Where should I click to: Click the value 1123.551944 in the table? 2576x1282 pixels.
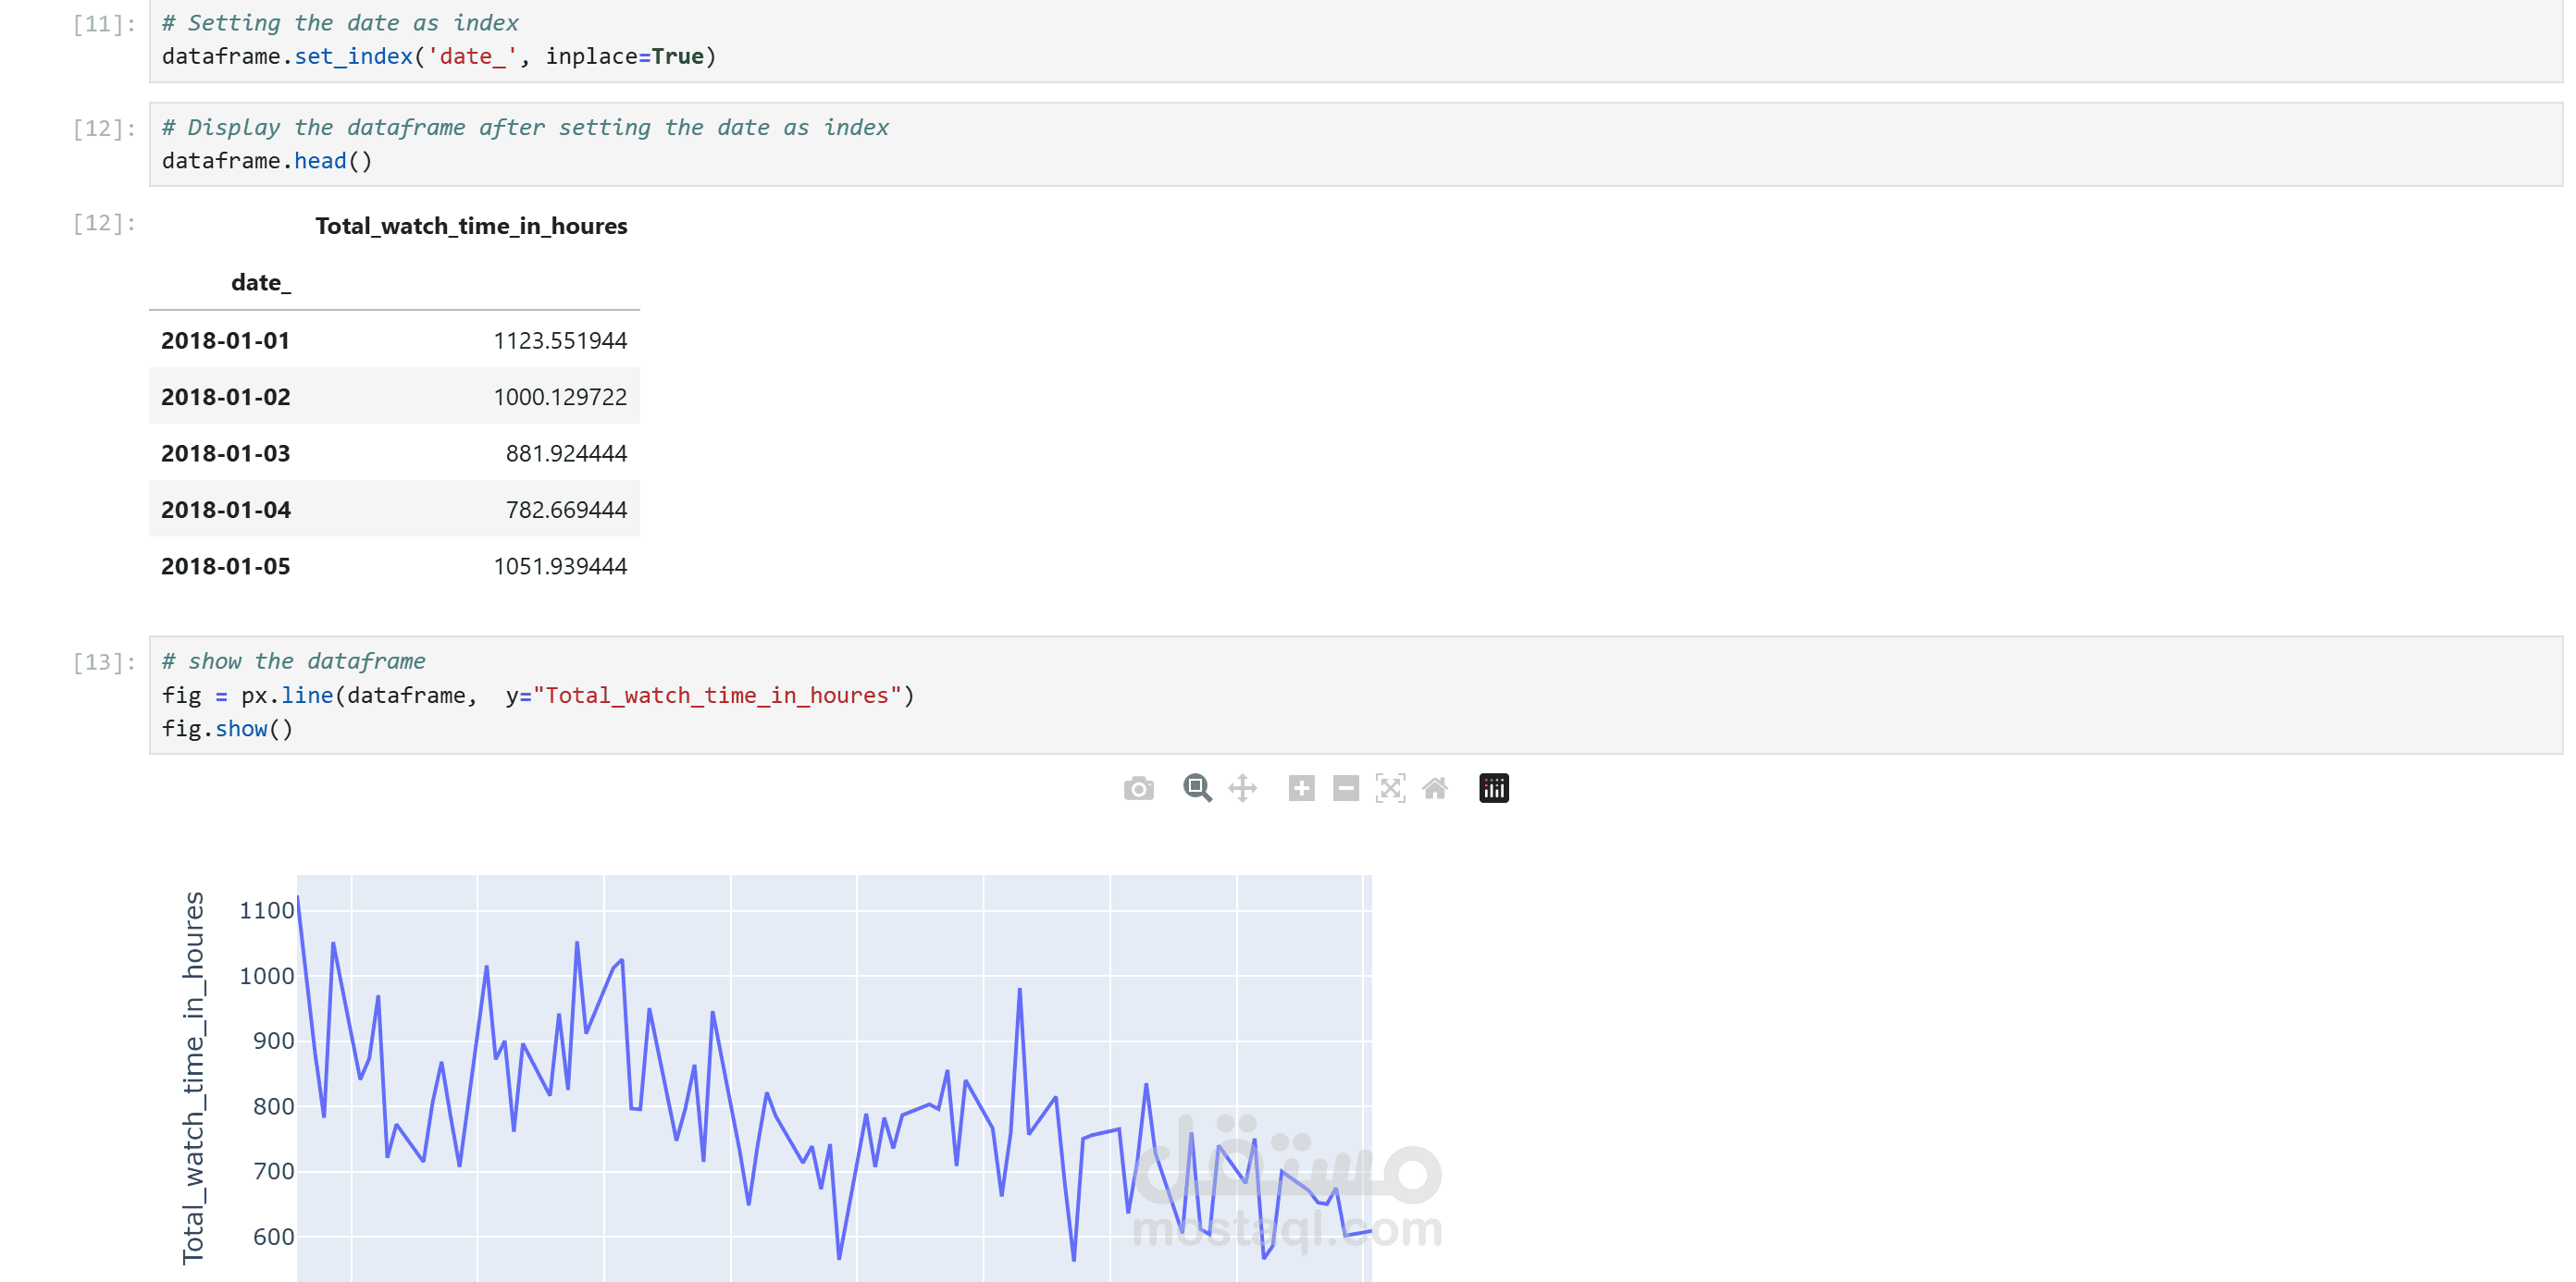[x=560, y=340]
